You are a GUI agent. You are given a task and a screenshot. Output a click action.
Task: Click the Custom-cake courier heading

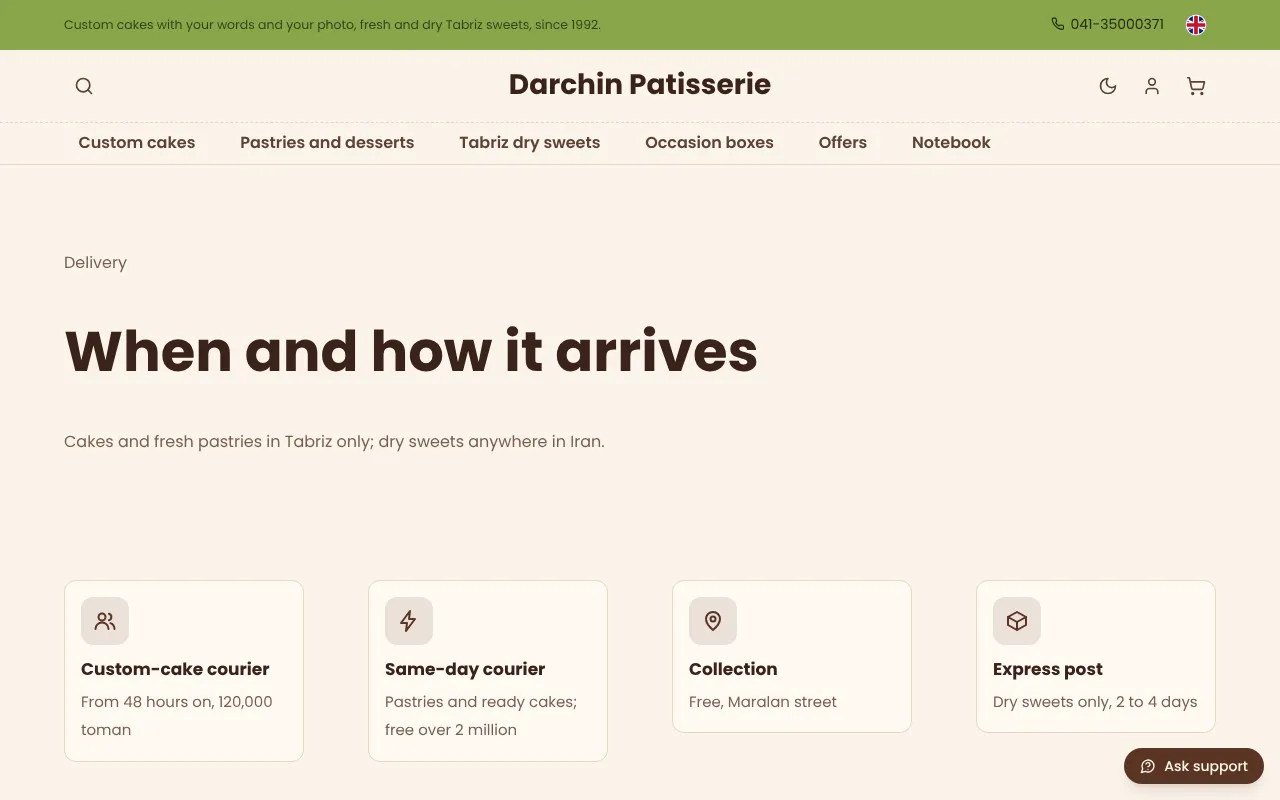175,669
